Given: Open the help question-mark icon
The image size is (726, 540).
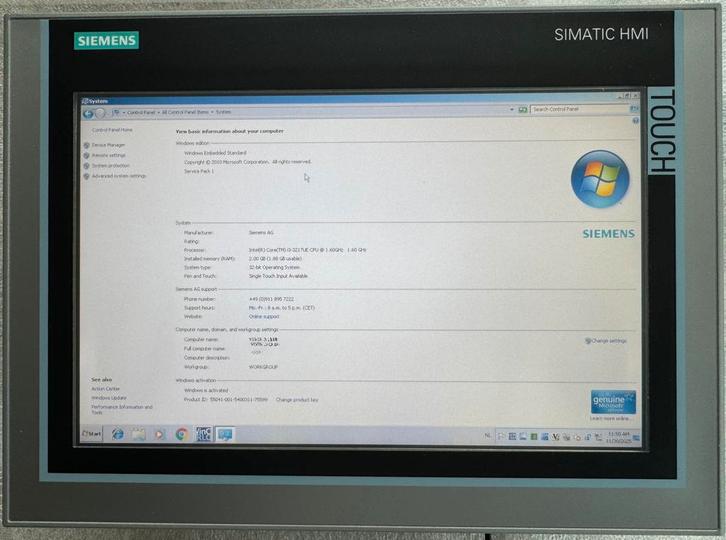Looking at the screenshot, I should coord(636,120).
